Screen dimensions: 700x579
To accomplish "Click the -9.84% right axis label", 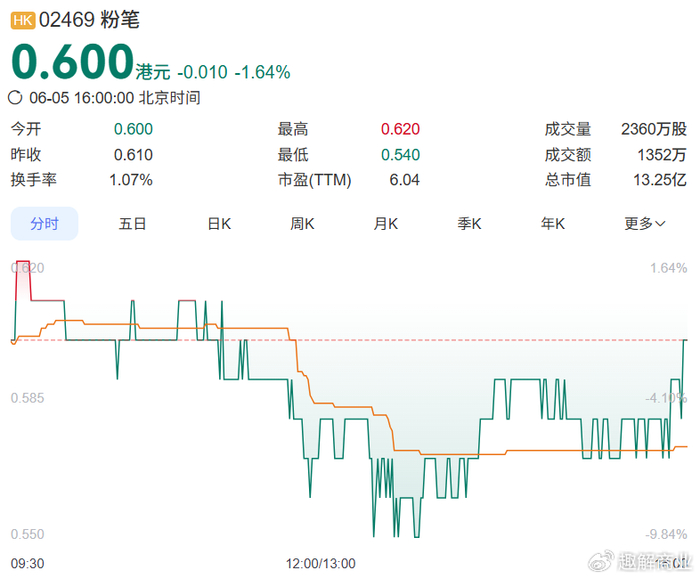I will [x=666, y=534].
